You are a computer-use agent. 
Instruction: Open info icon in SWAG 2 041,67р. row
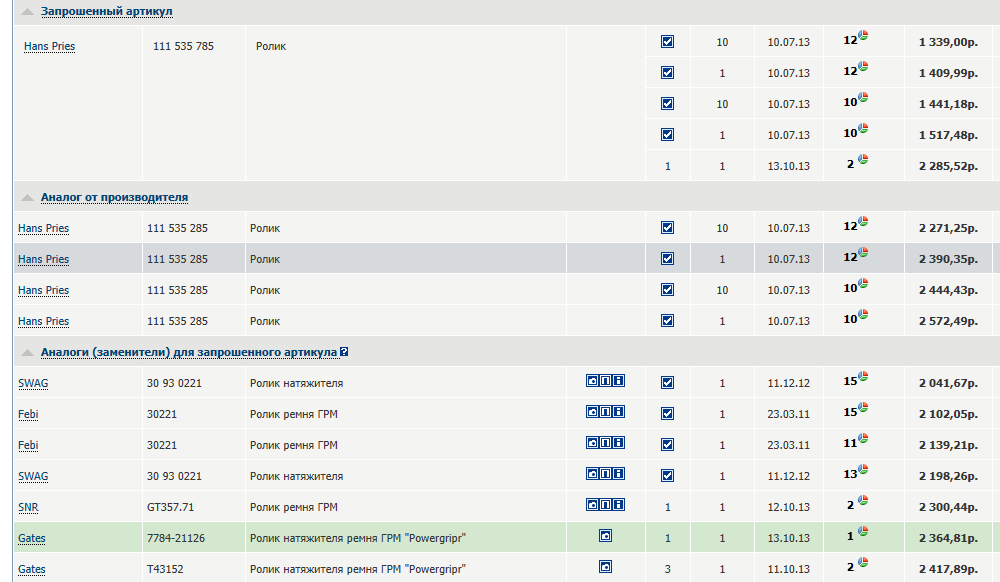619,381
